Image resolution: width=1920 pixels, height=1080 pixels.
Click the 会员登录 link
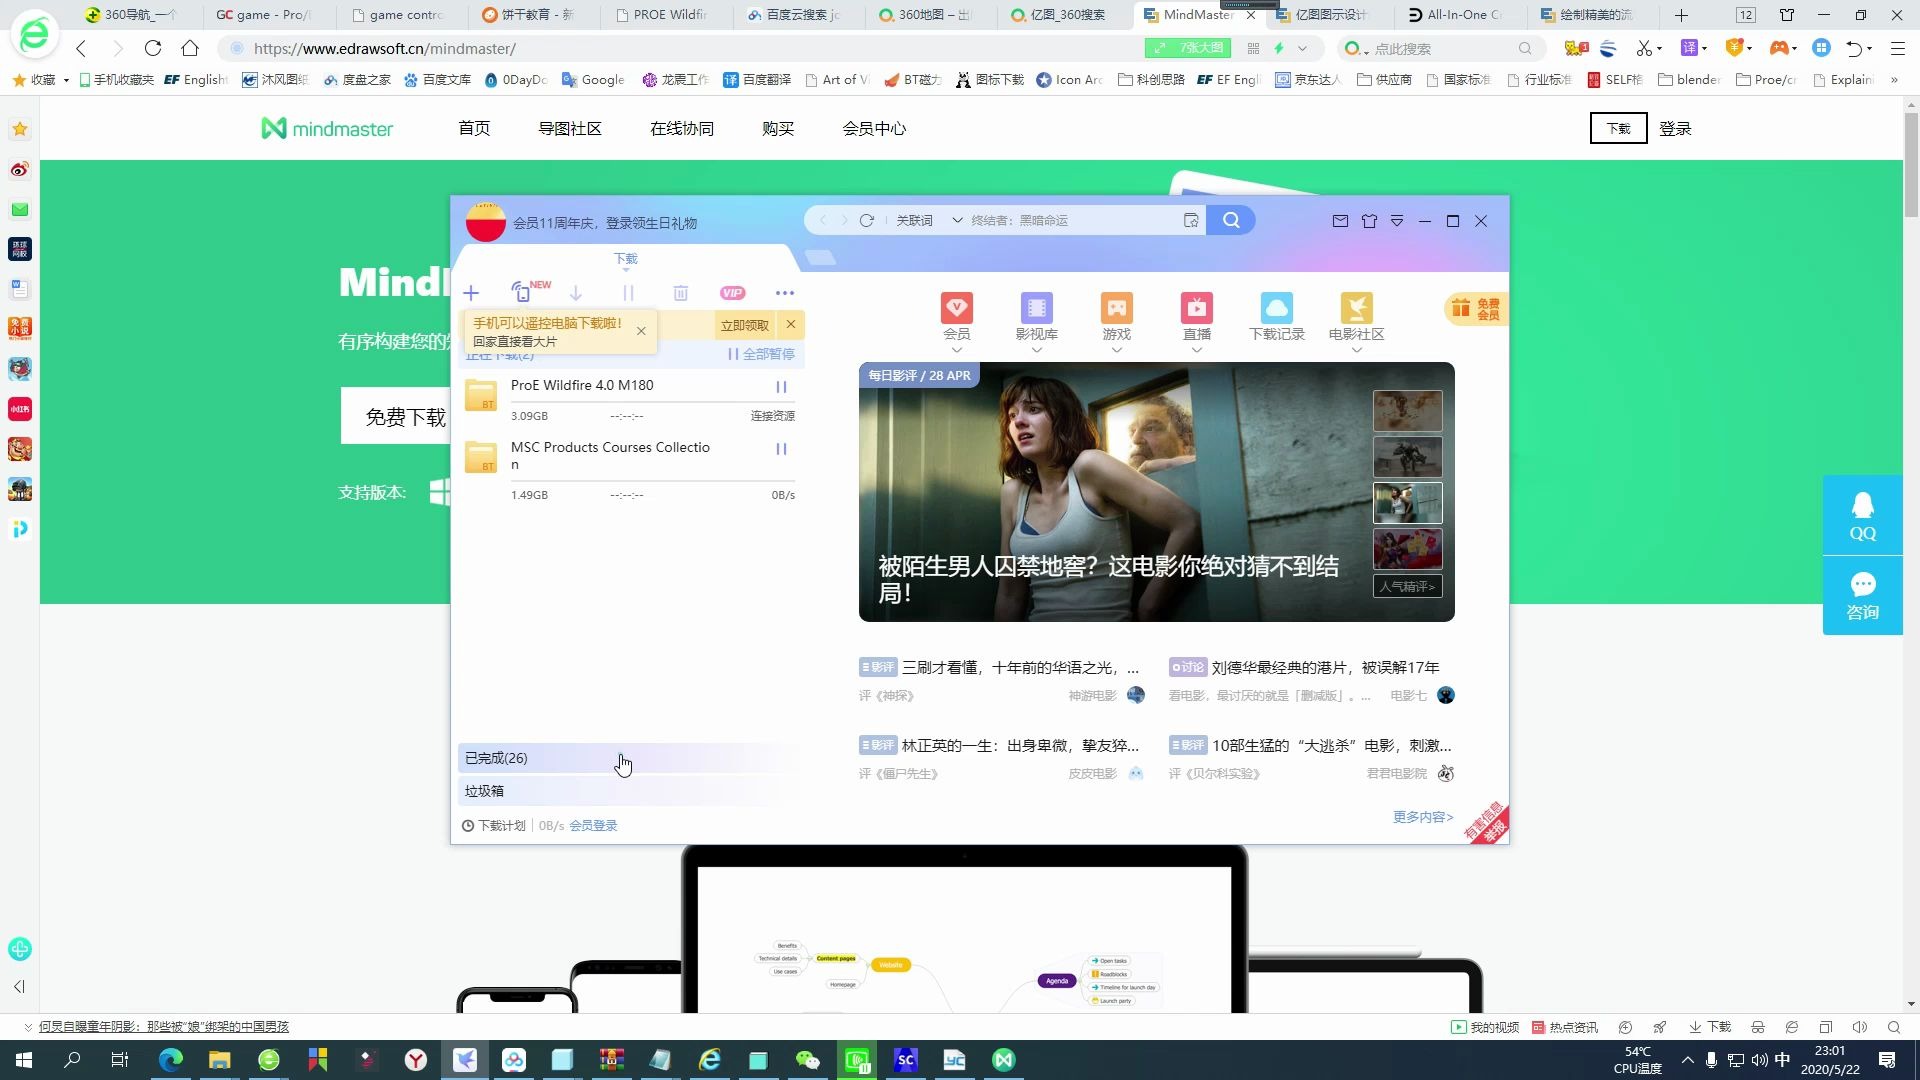click(593, 826)
